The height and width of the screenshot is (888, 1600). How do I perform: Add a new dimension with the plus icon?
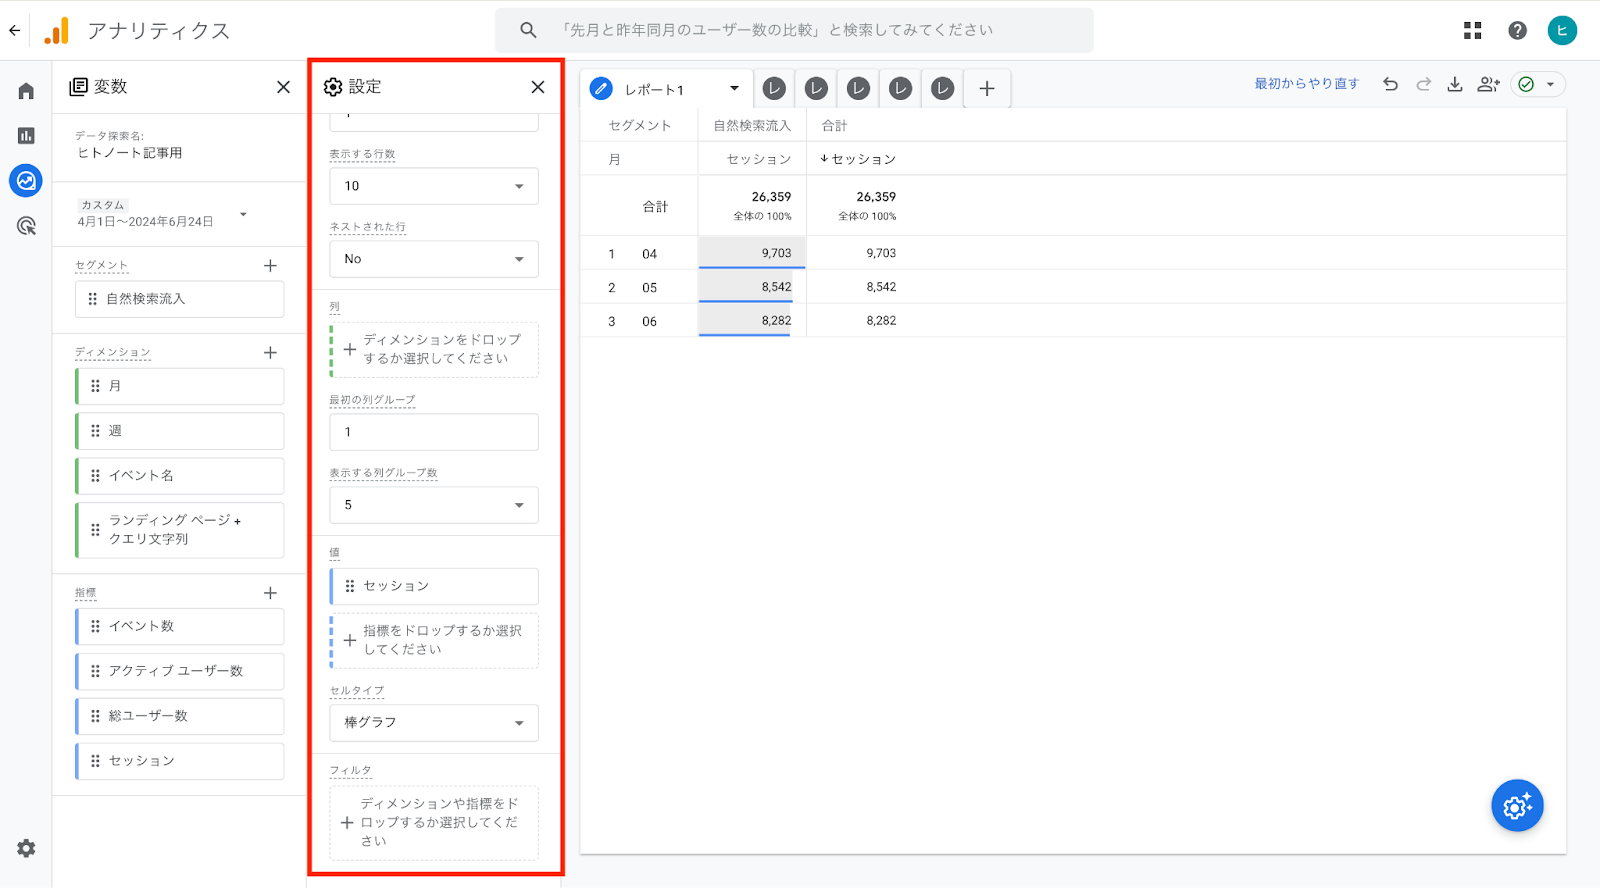pos(270,352)
